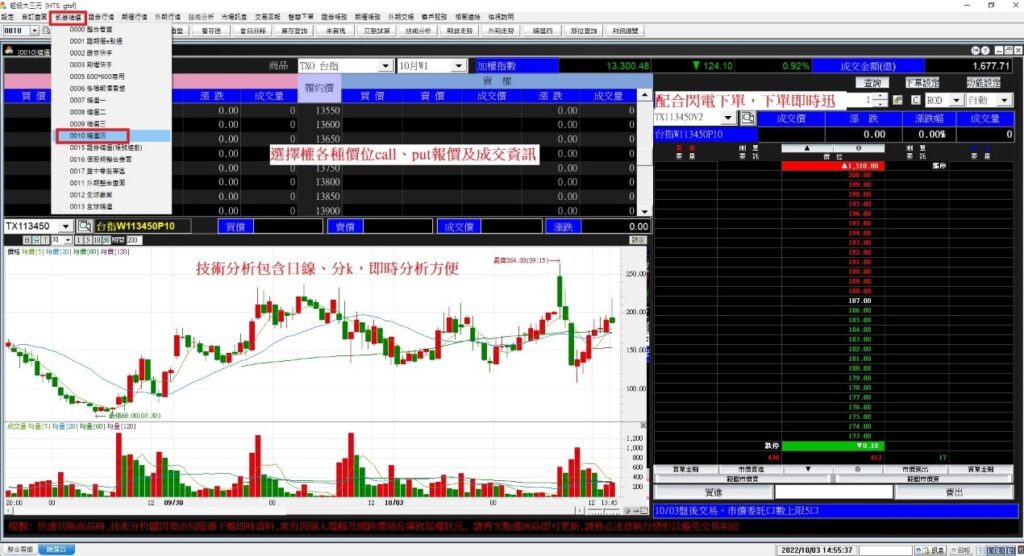Select the 日 daily period chart button
Screen dimensions: 1024x556
click(27, 240)
